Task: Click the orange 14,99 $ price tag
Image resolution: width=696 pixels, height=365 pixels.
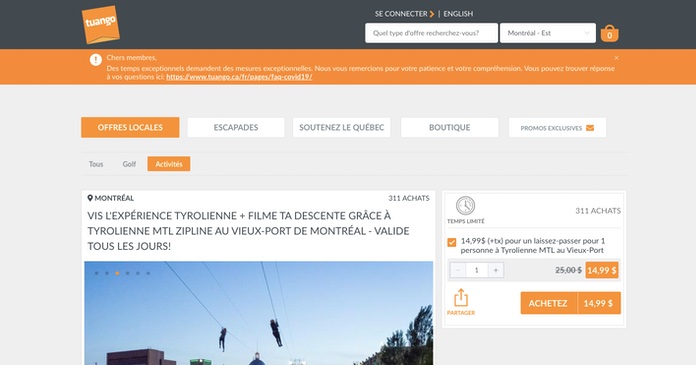Action: click(601, 270)
